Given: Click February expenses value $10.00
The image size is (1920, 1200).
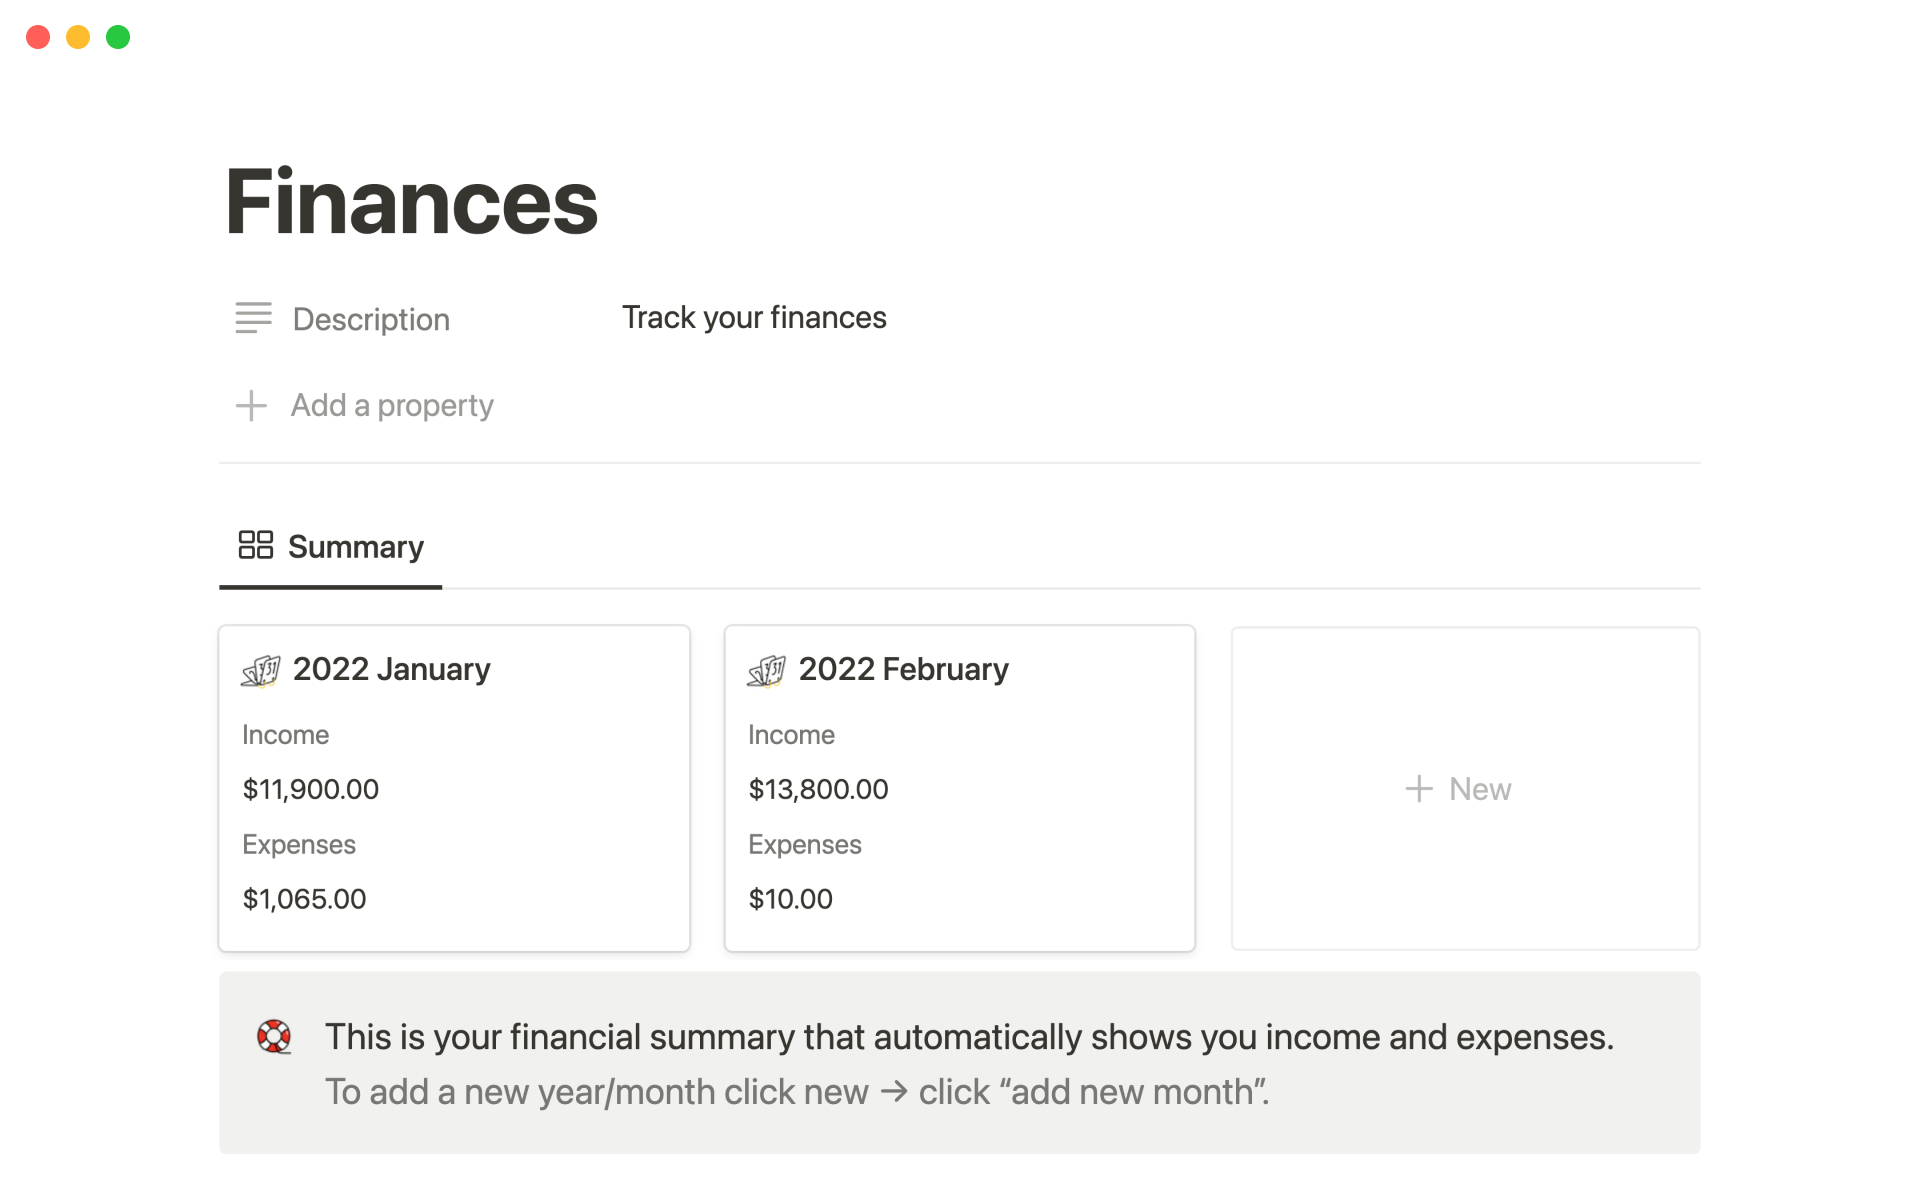Looking at the screenshot, I should click(x=790, y=899).
